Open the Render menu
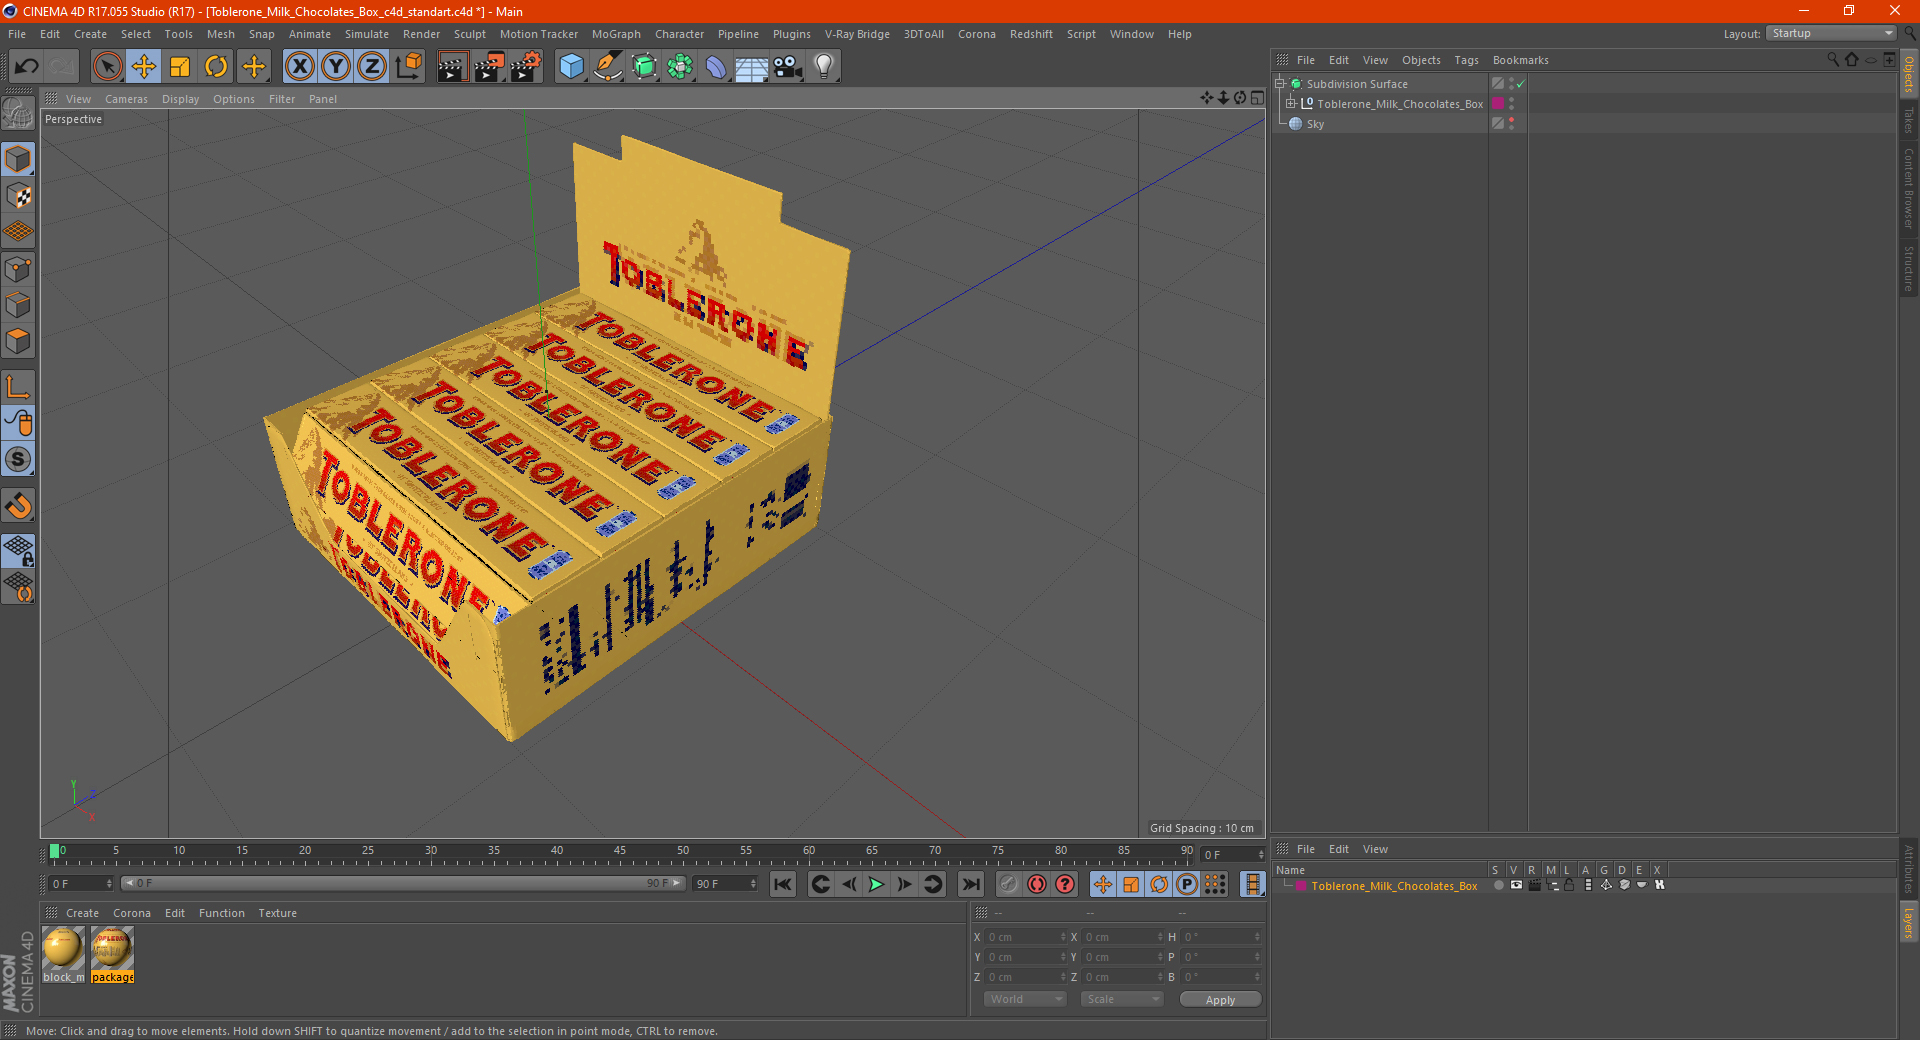Screen dimensions: 1920x1040 click(x=421, y=34)
